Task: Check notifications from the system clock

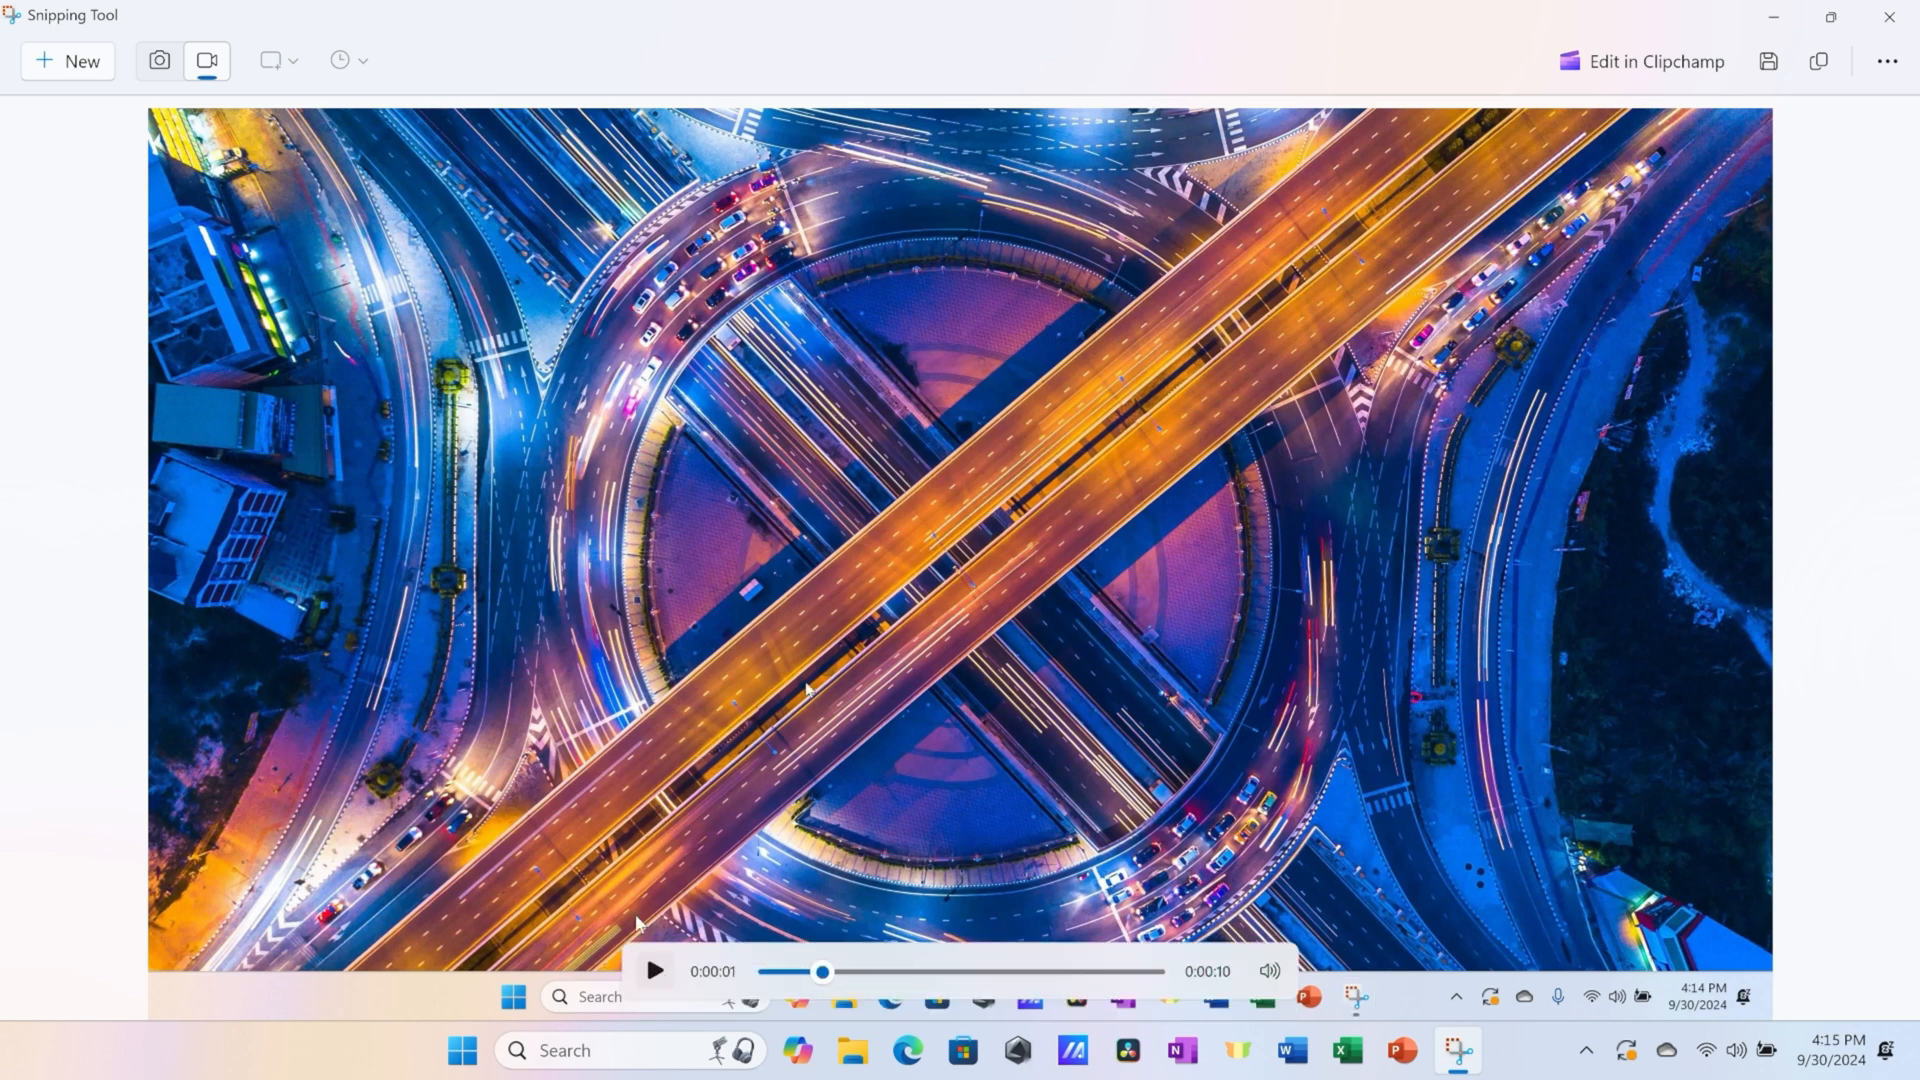Action: pos(1833,1050)
